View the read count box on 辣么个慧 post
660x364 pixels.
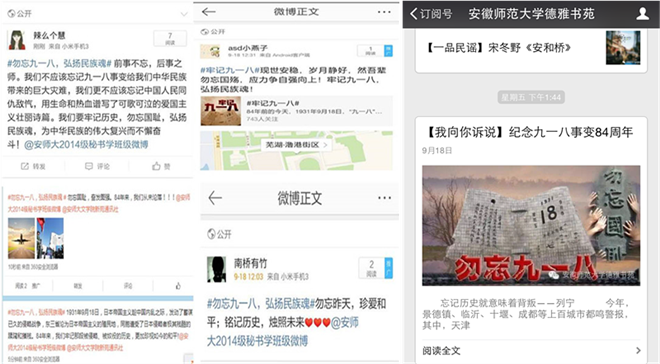coord(170,38)
